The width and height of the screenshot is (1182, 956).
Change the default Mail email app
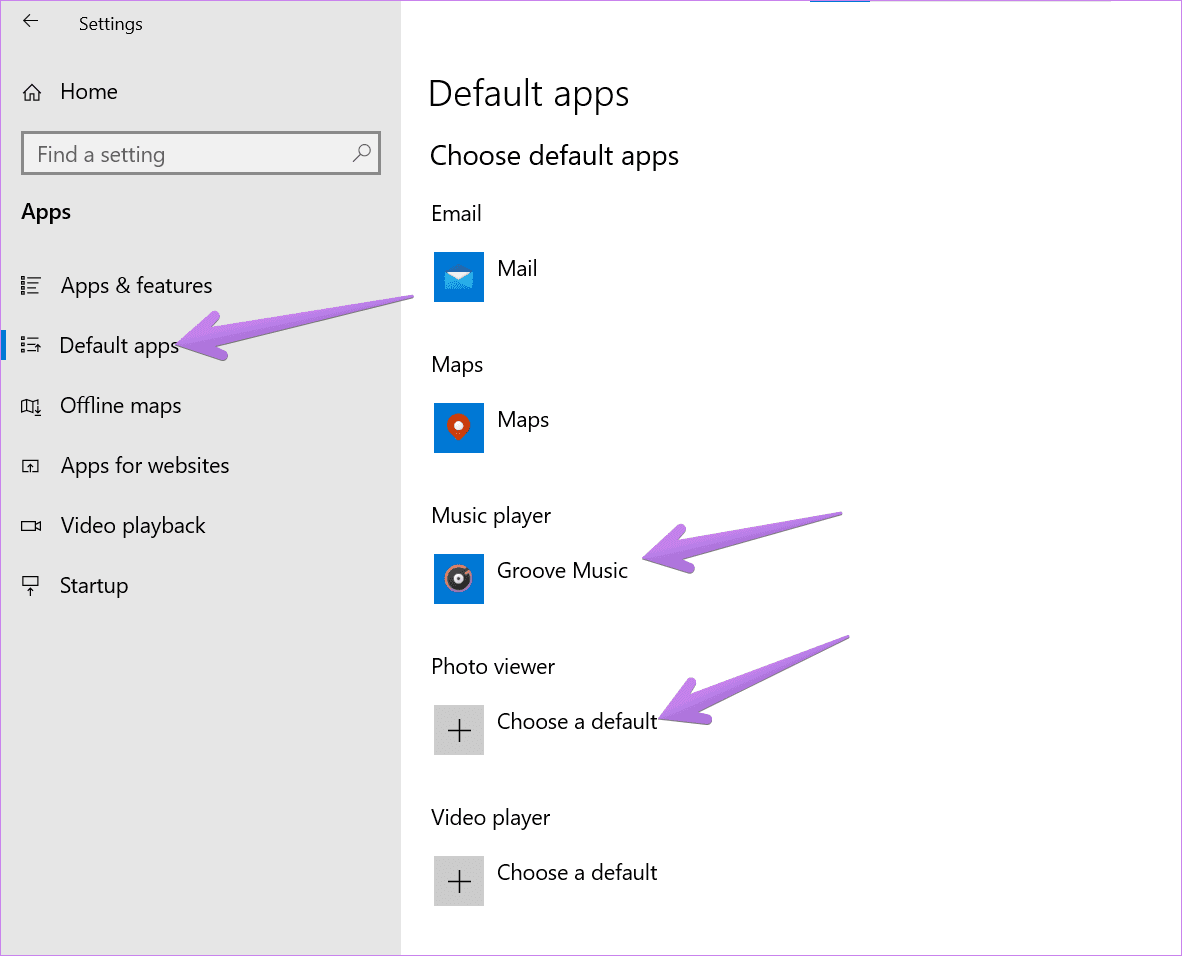point(517,269)
